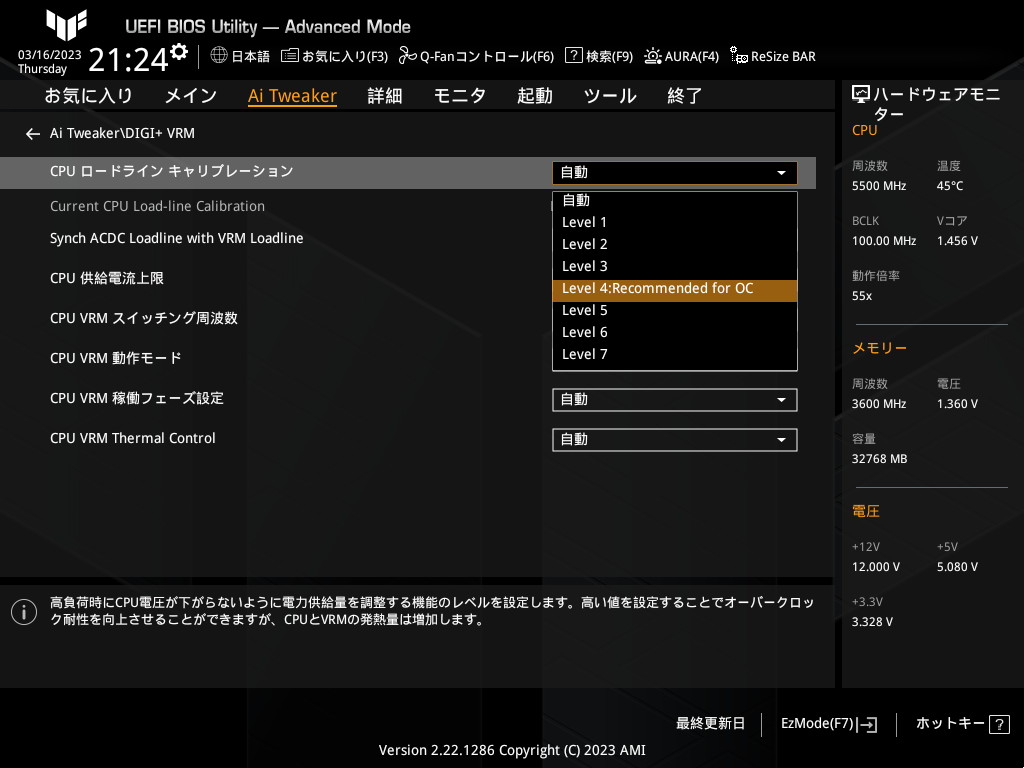Open CPU VRM 稼働フェーズ設定 dropdown
The width and height of the screenshot is (1024, 768).
[x=675, y=400]
